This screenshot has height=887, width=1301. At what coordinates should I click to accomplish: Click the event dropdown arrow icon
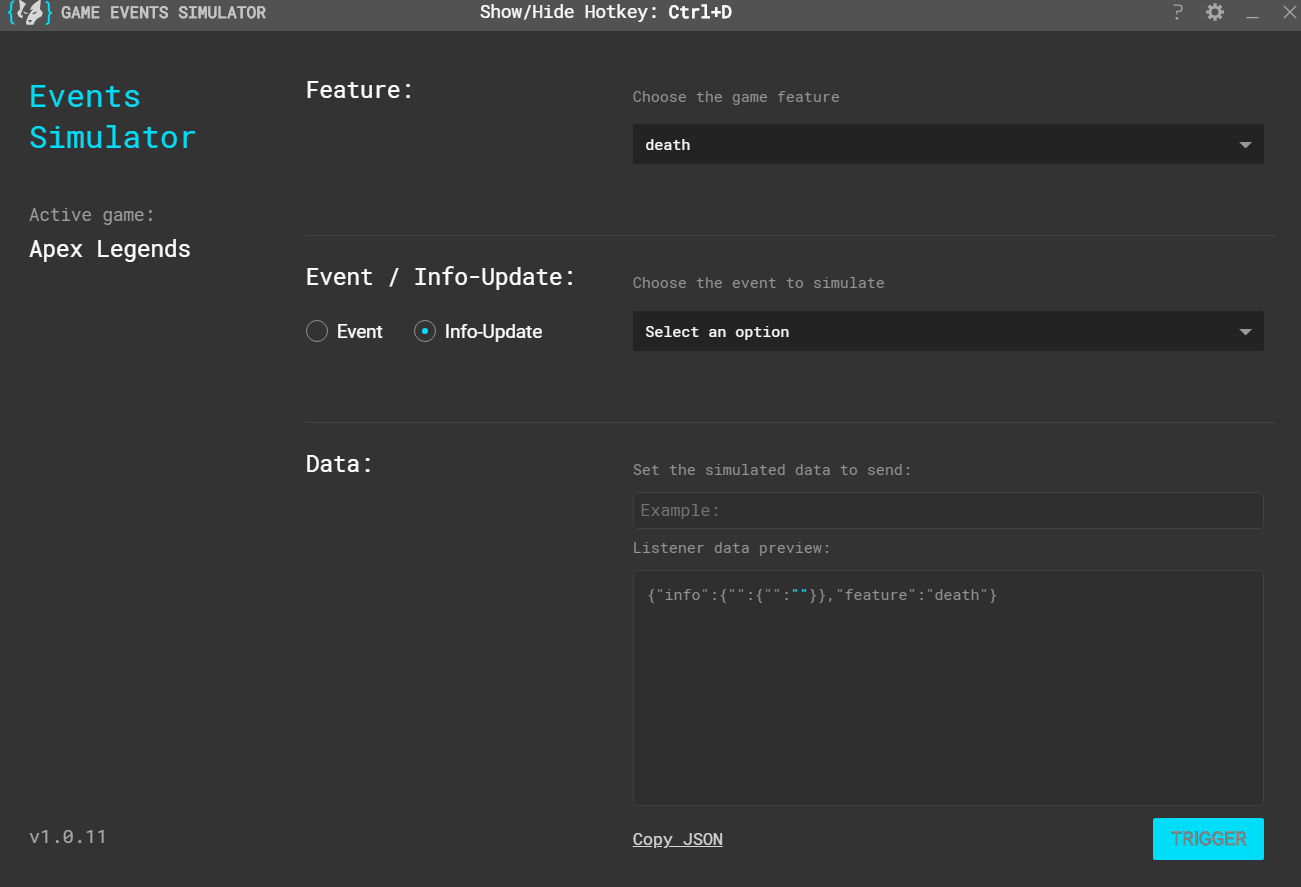point(1245,332)
